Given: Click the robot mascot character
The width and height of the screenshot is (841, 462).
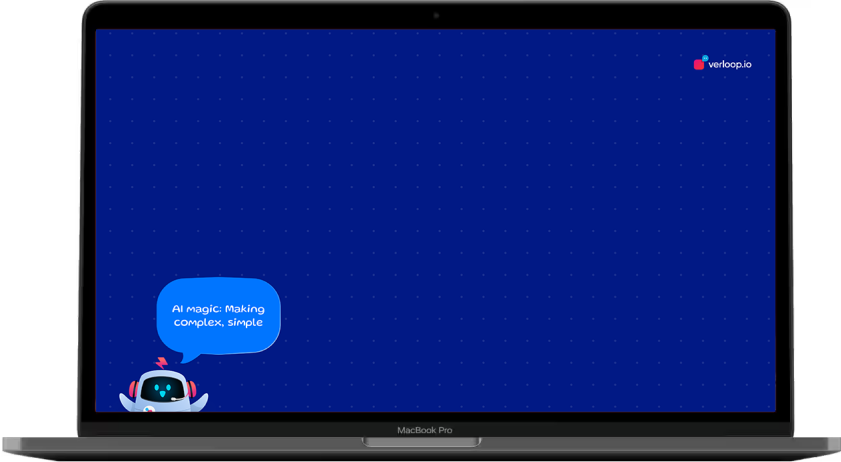Looking at the screenshot, I should [163, 385].
